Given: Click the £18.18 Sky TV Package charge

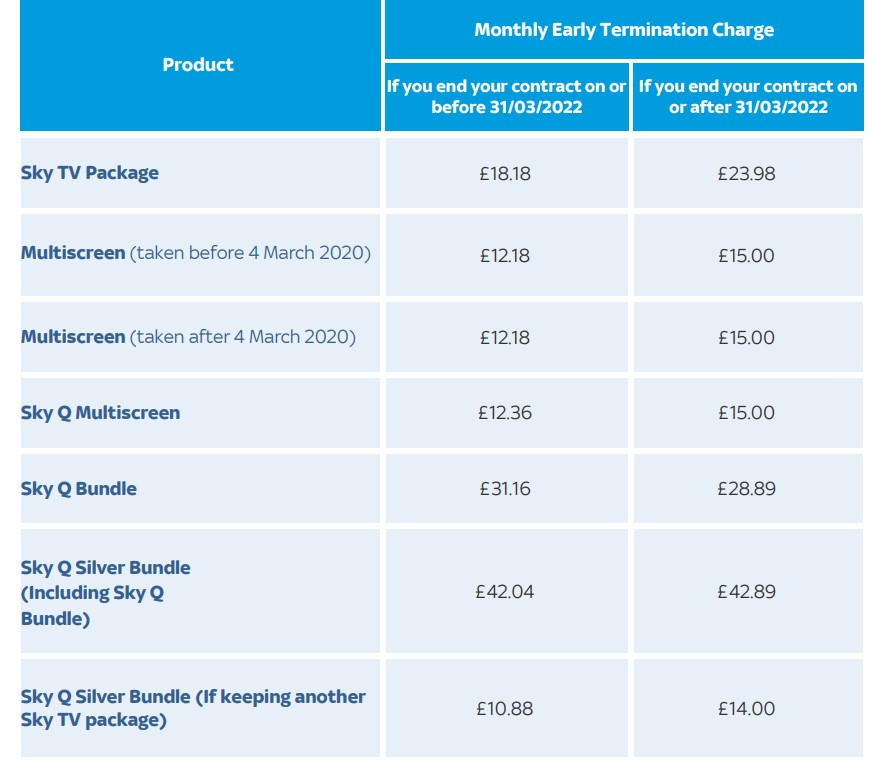Looking at the screenshot, I should click(x=505, y=174).
